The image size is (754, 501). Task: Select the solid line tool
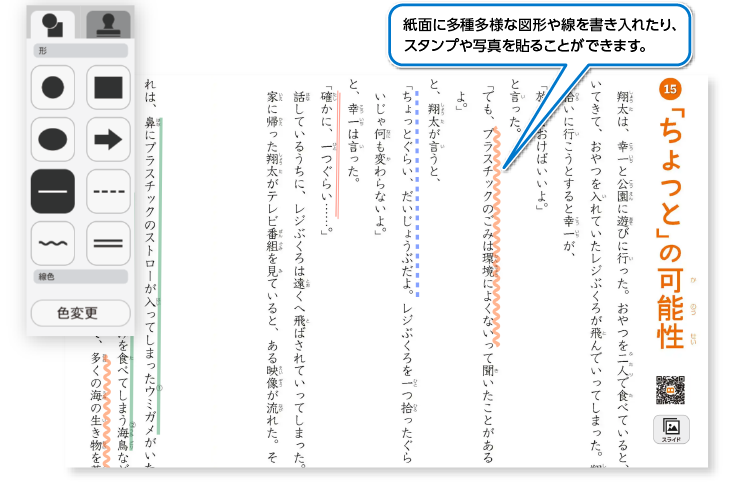53,191
